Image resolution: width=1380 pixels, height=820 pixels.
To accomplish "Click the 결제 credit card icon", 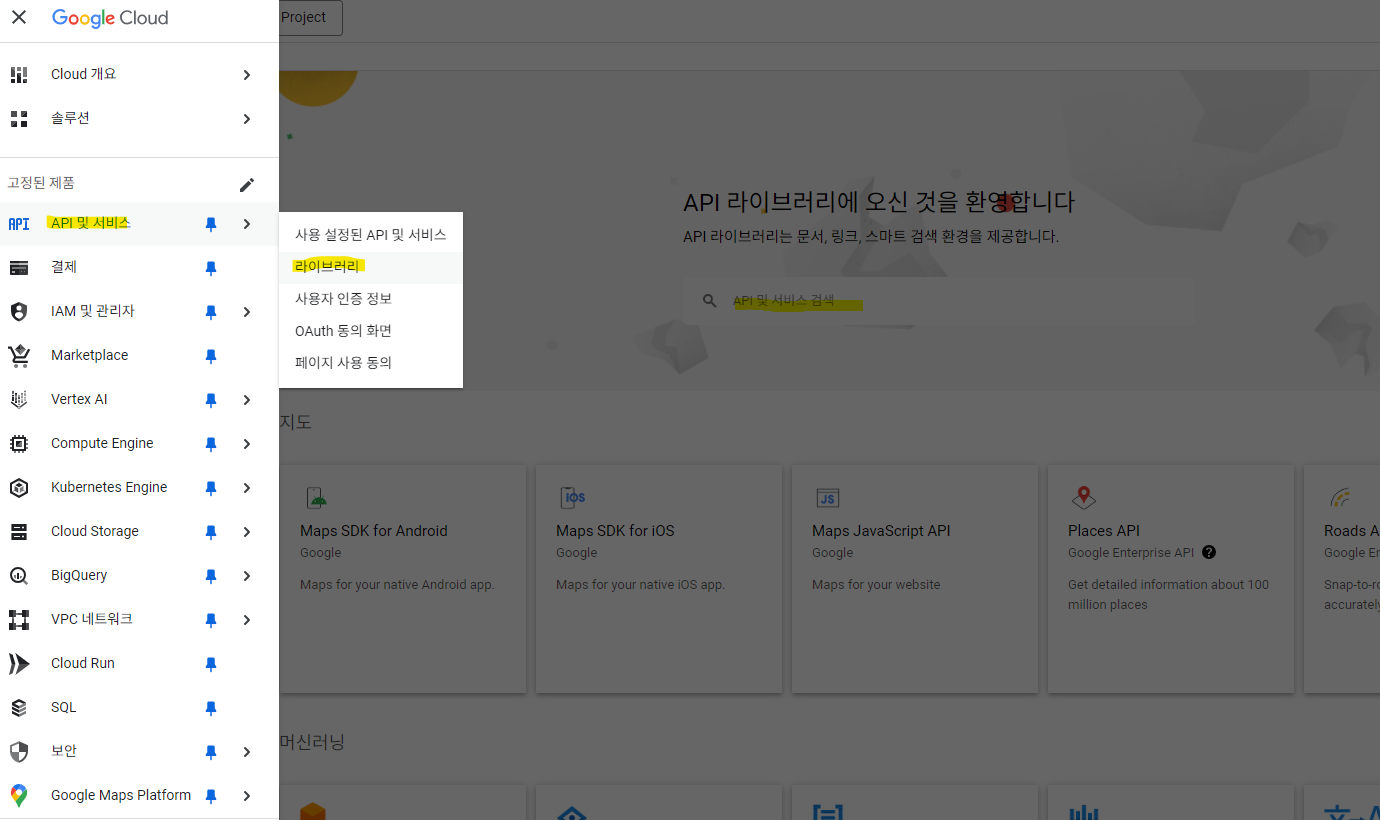I will (x=19, y=268).
